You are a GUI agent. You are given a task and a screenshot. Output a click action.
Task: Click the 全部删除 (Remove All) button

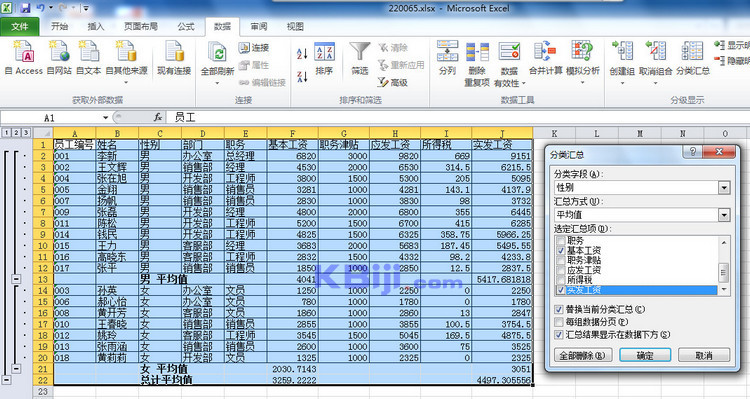(583, 355)
